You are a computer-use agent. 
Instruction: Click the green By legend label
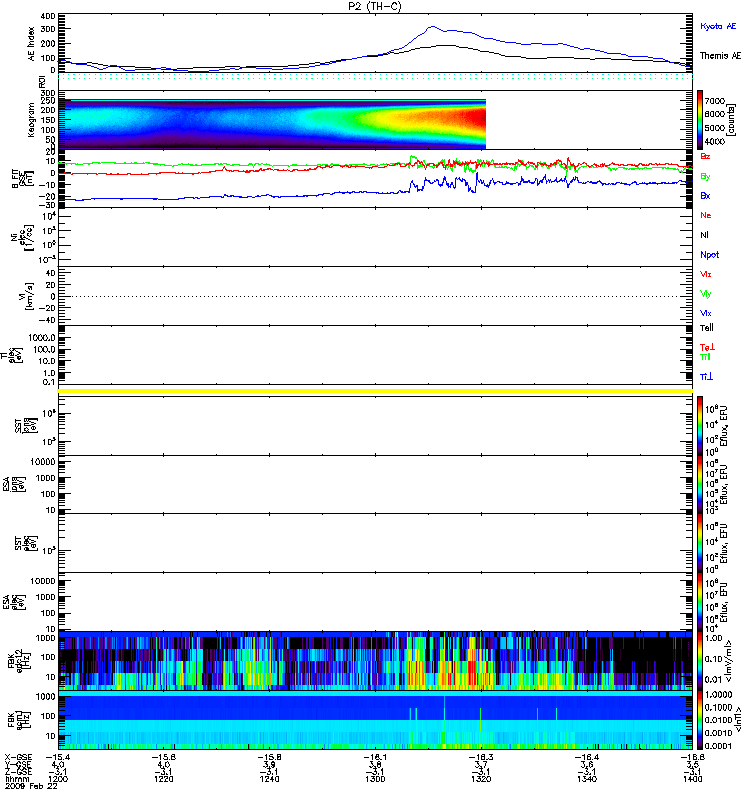pyautogui.click(x=705, y=176)
